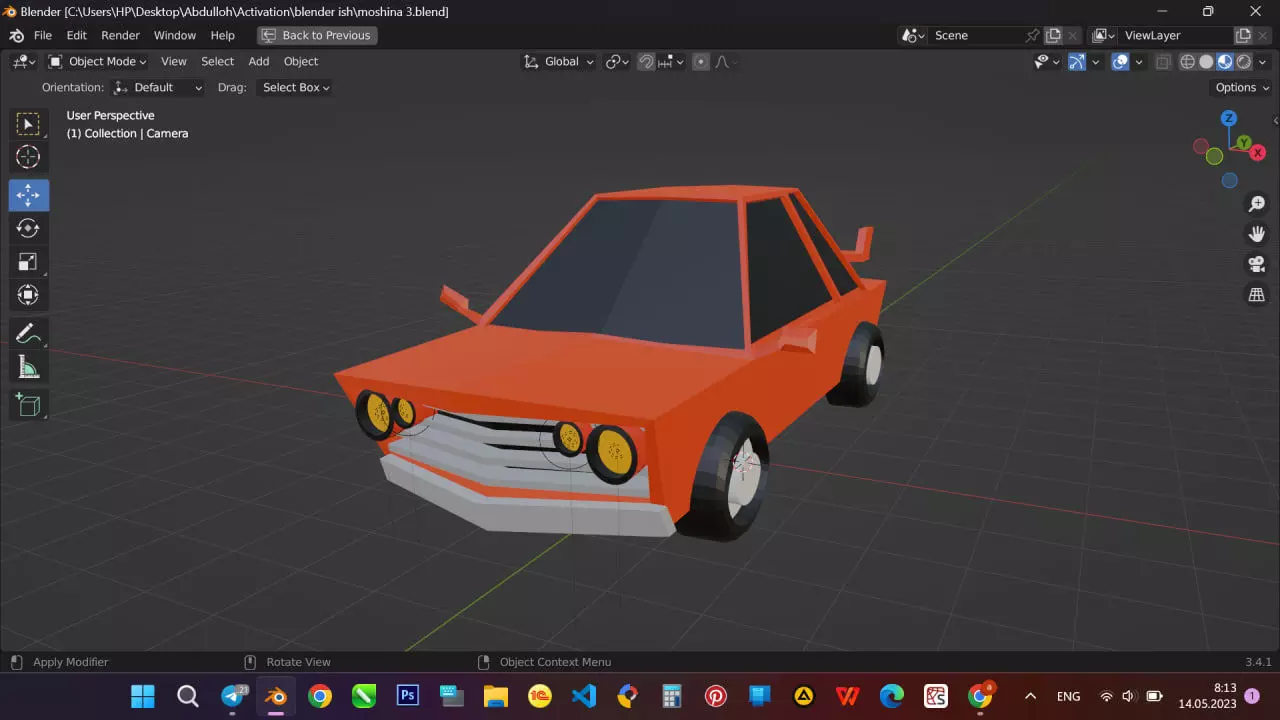Click the X axis on navigation gizmo
The width and height of the screenshot is (1280, 720).
(x=1258, y=153)
